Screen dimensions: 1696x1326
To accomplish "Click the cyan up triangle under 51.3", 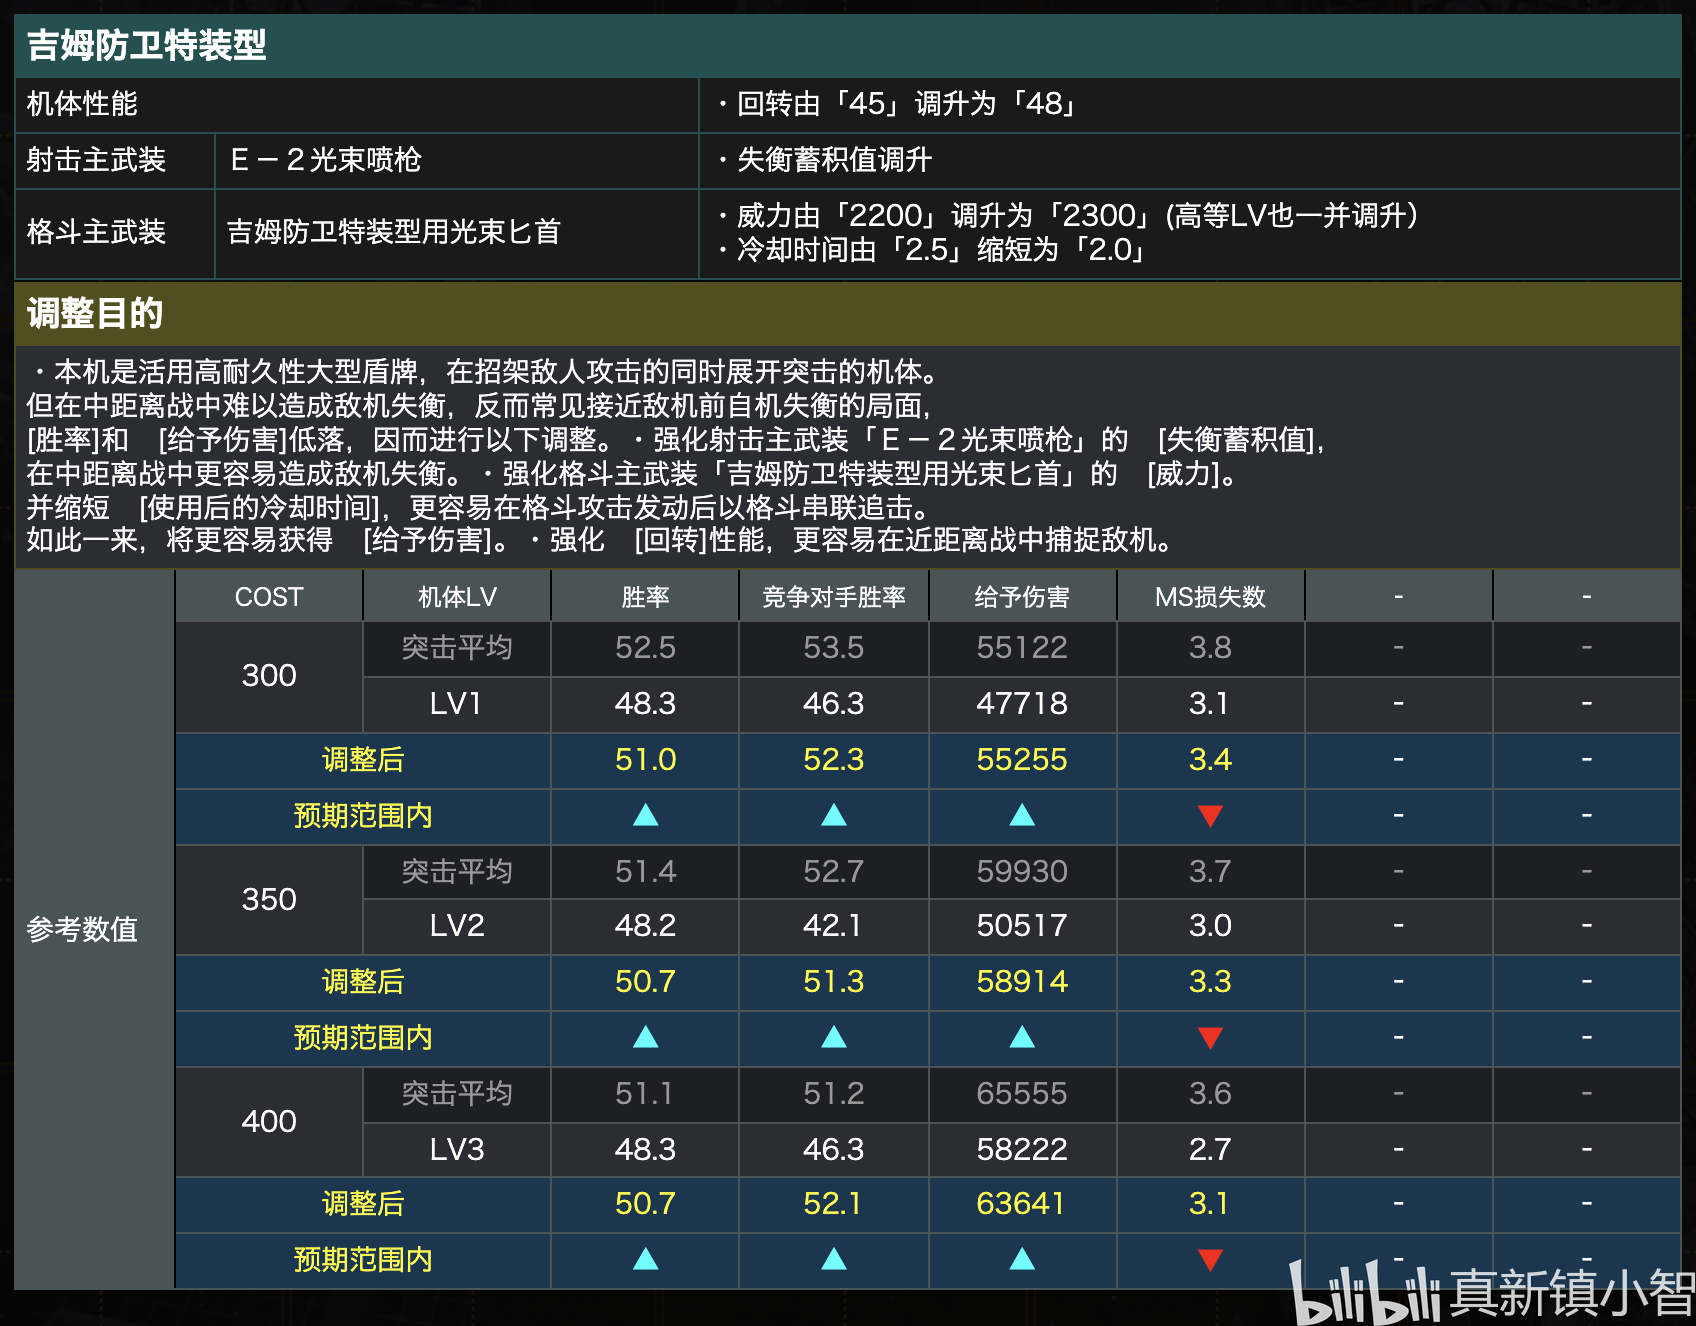I will [834, 1037].
